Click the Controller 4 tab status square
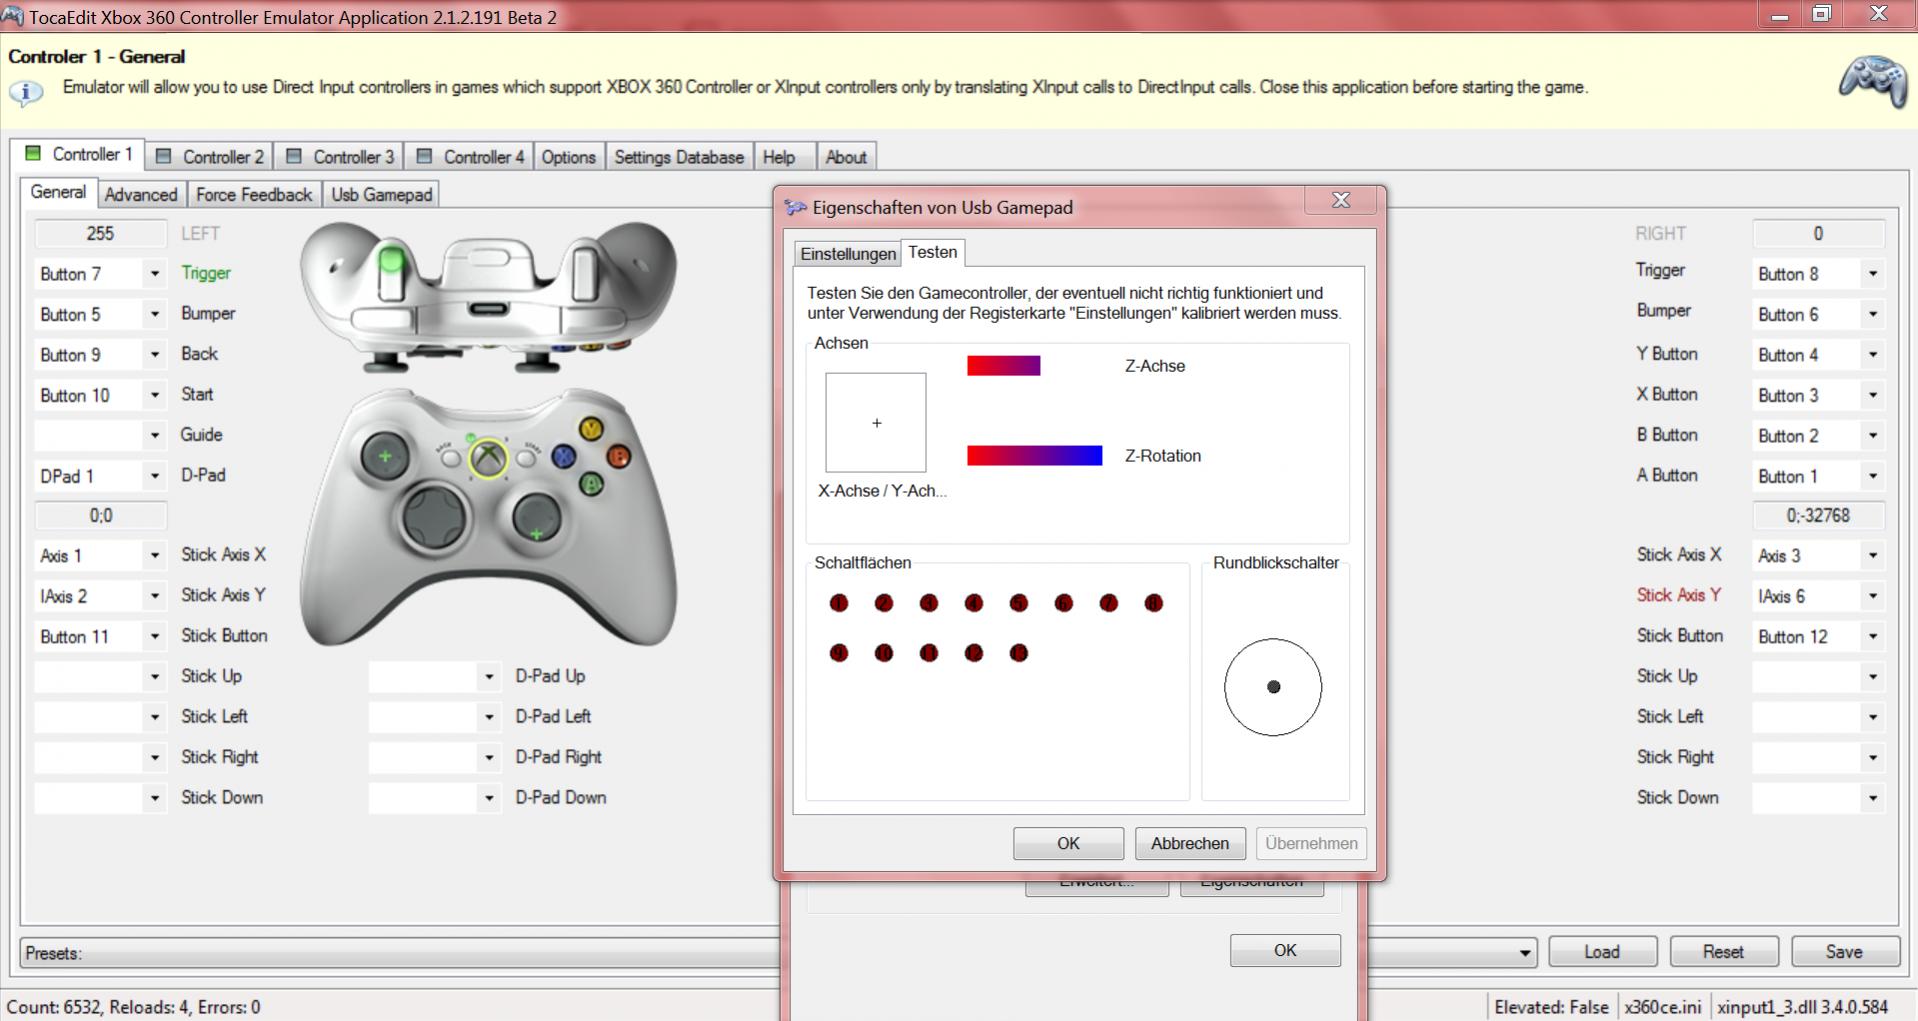The image size is (1918, 1021). 424,156
